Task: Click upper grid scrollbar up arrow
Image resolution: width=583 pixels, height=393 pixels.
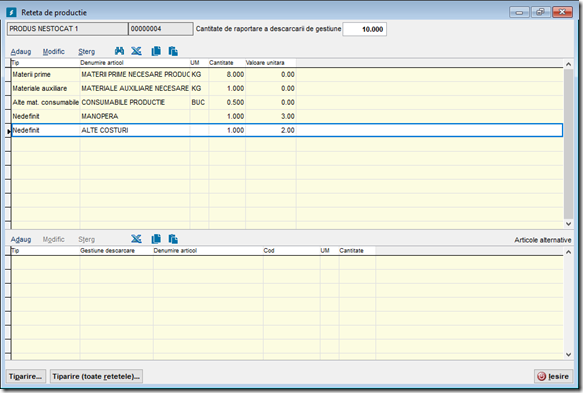Action: tap(568, 64)
